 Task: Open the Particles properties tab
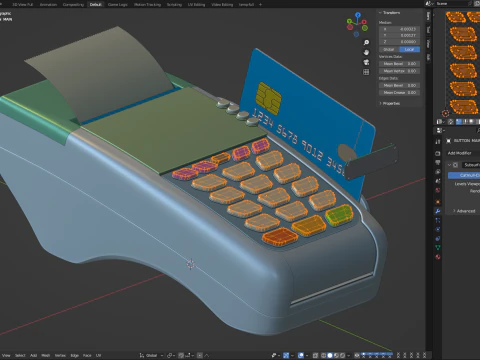click(438, 220)
